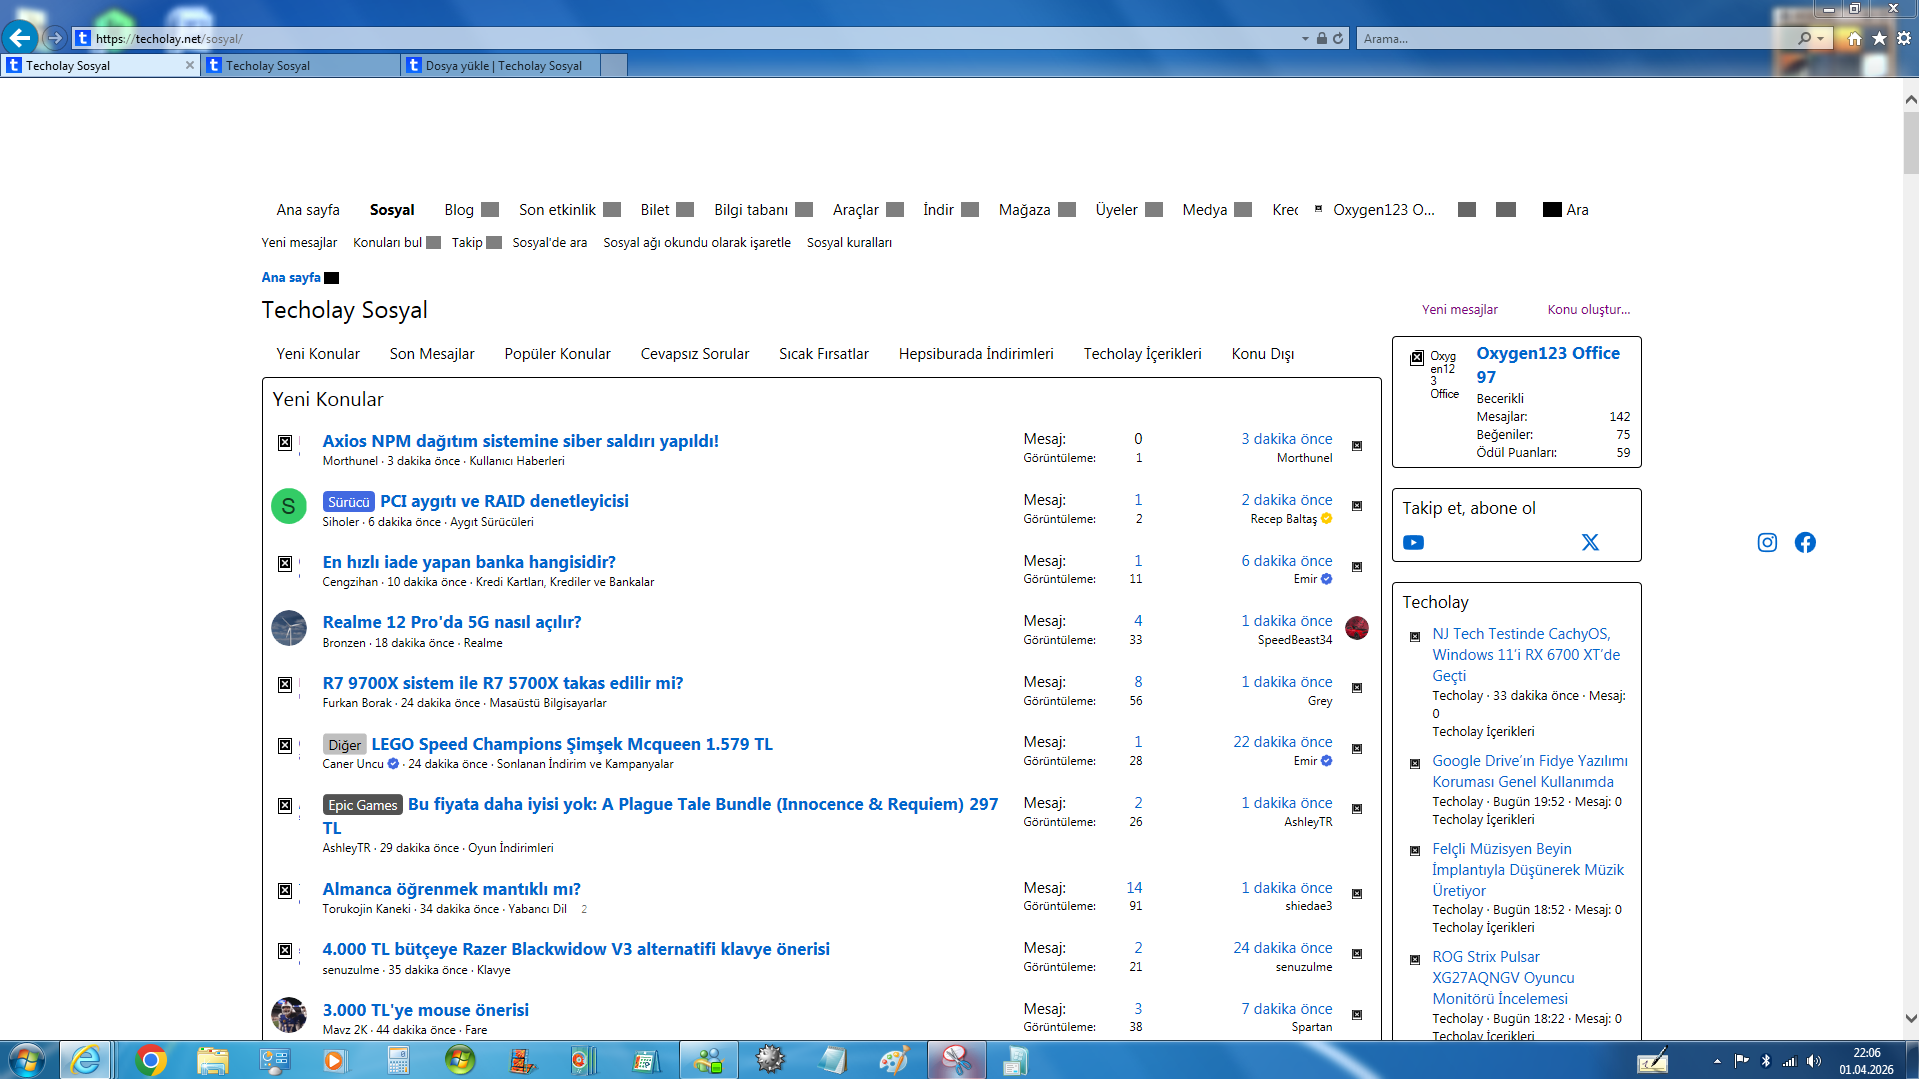Click the Epic Games prefix tag
The image size is (1919, 1079).
[362, 805]
